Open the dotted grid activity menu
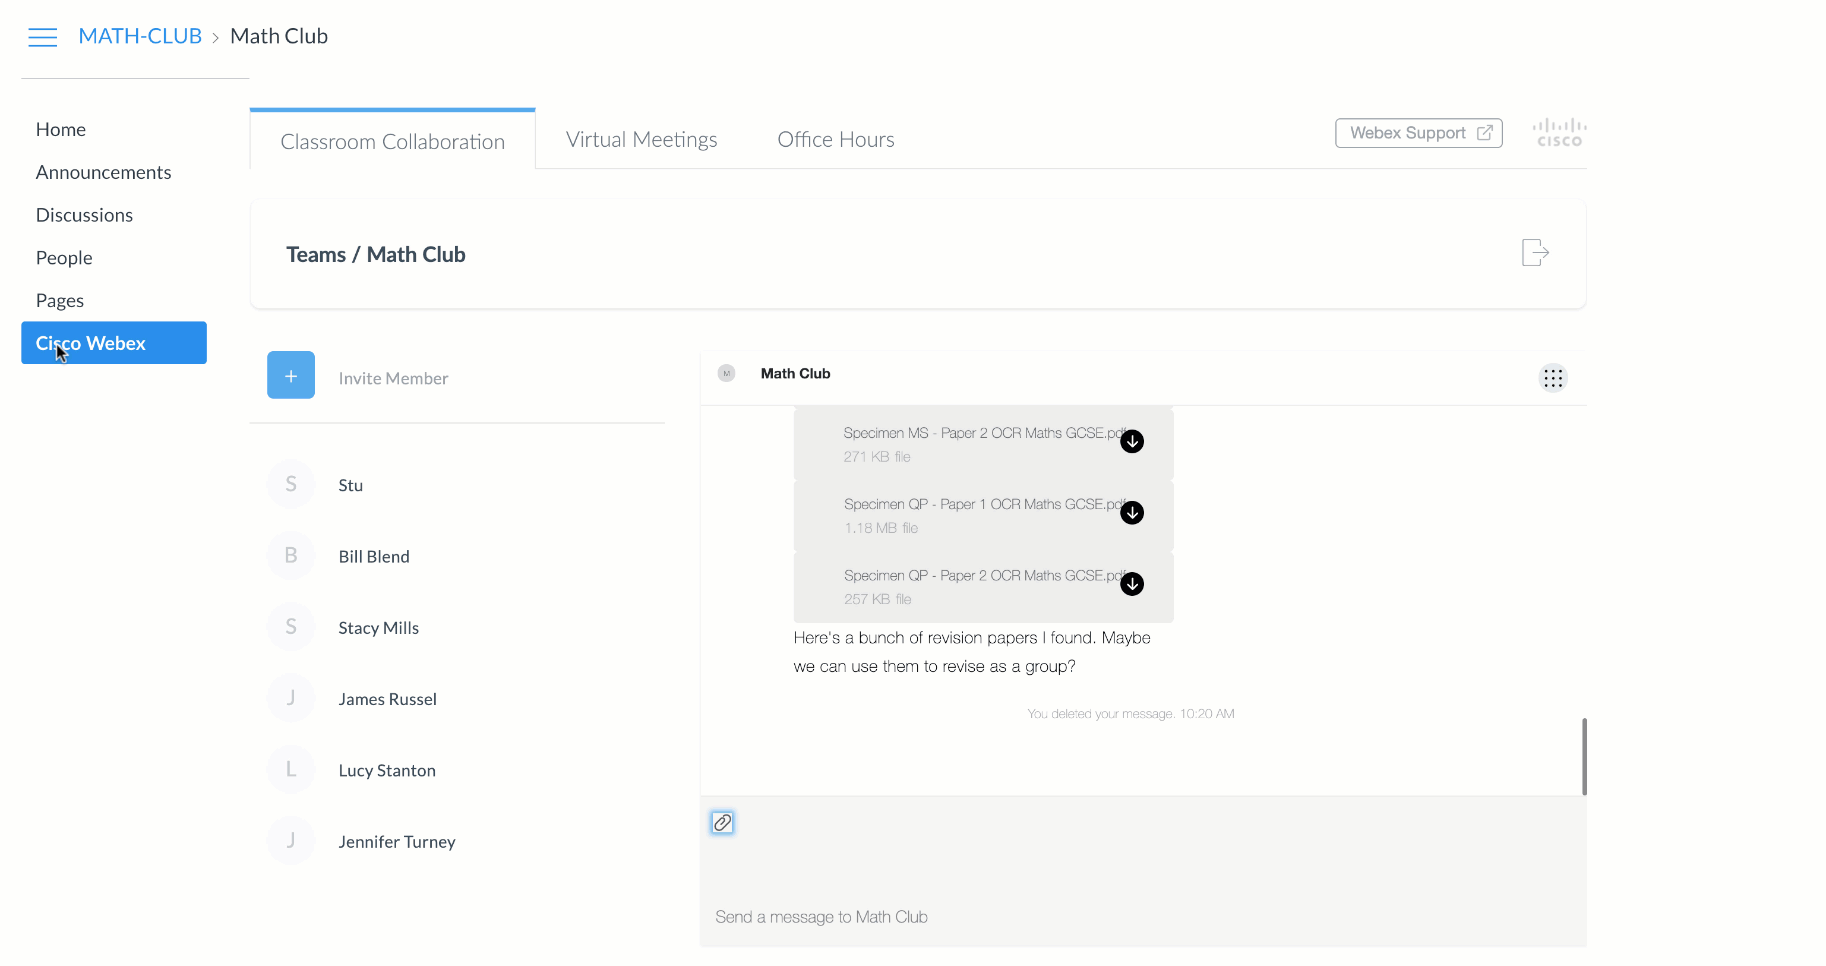 pyautogui.click(x=1552, y=378)
